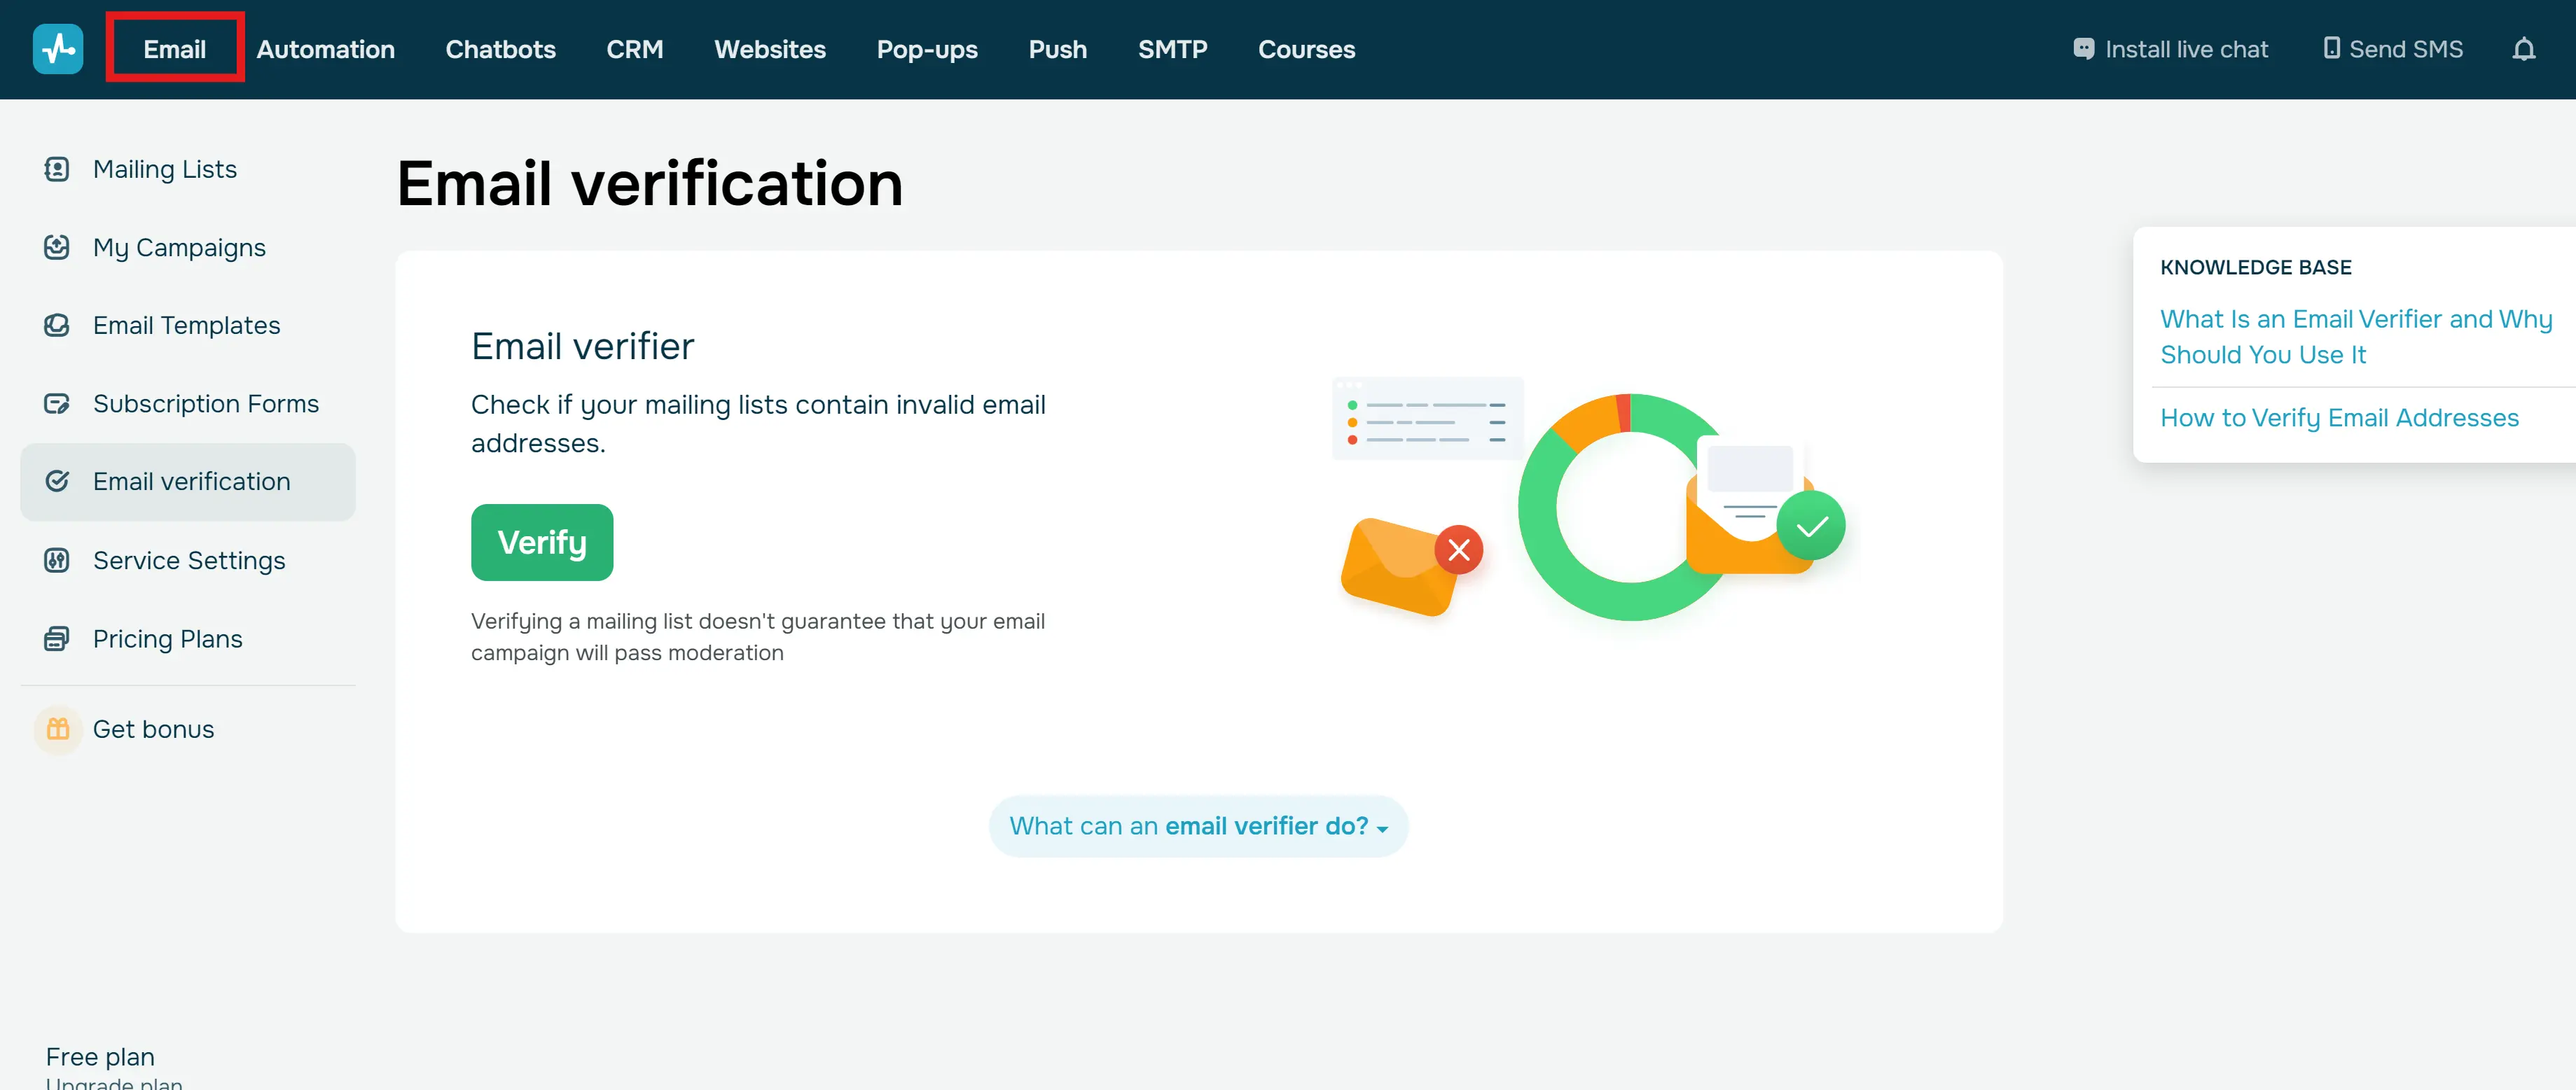Click Send SMS in top bar
The image size is (2576, 1090).
click(2392, 49)
